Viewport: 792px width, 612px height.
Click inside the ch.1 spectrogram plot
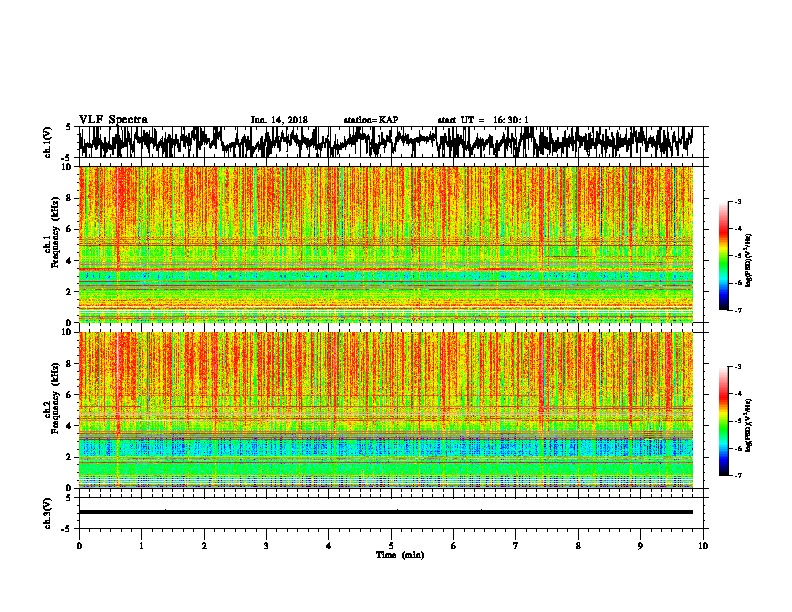pyautogui.click(x=385, y=244)
